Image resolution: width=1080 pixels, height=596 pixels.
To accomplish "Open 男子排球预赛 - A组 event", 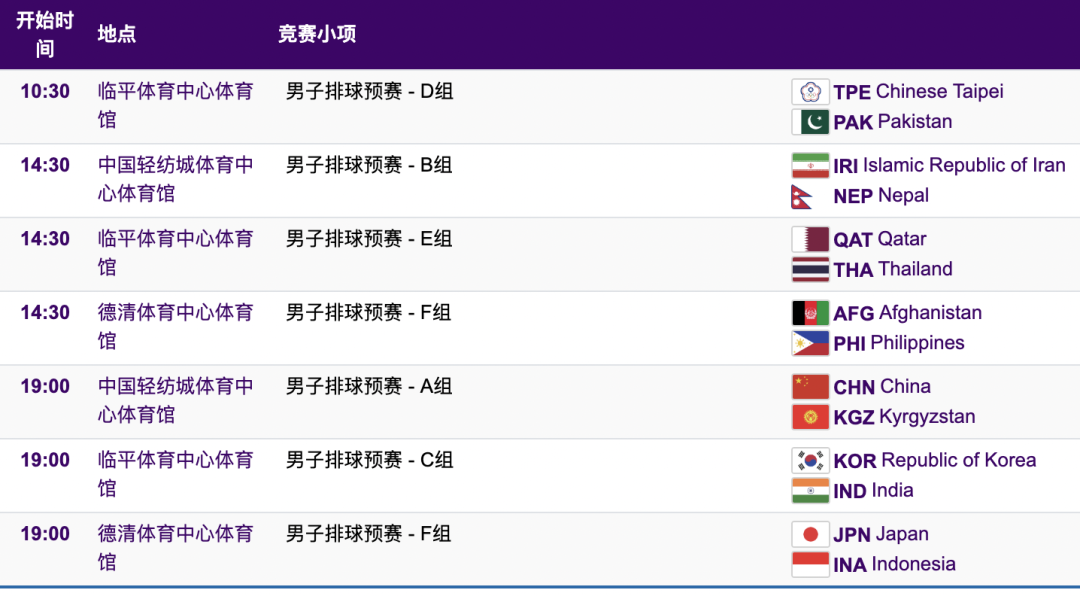I will (369, 387).
